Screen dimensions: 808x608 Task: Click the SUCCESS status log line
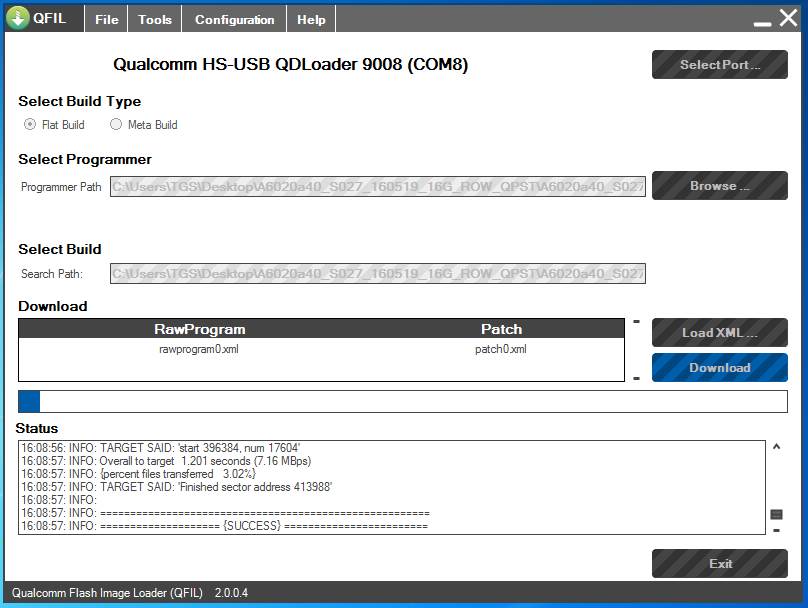point(225,526)
